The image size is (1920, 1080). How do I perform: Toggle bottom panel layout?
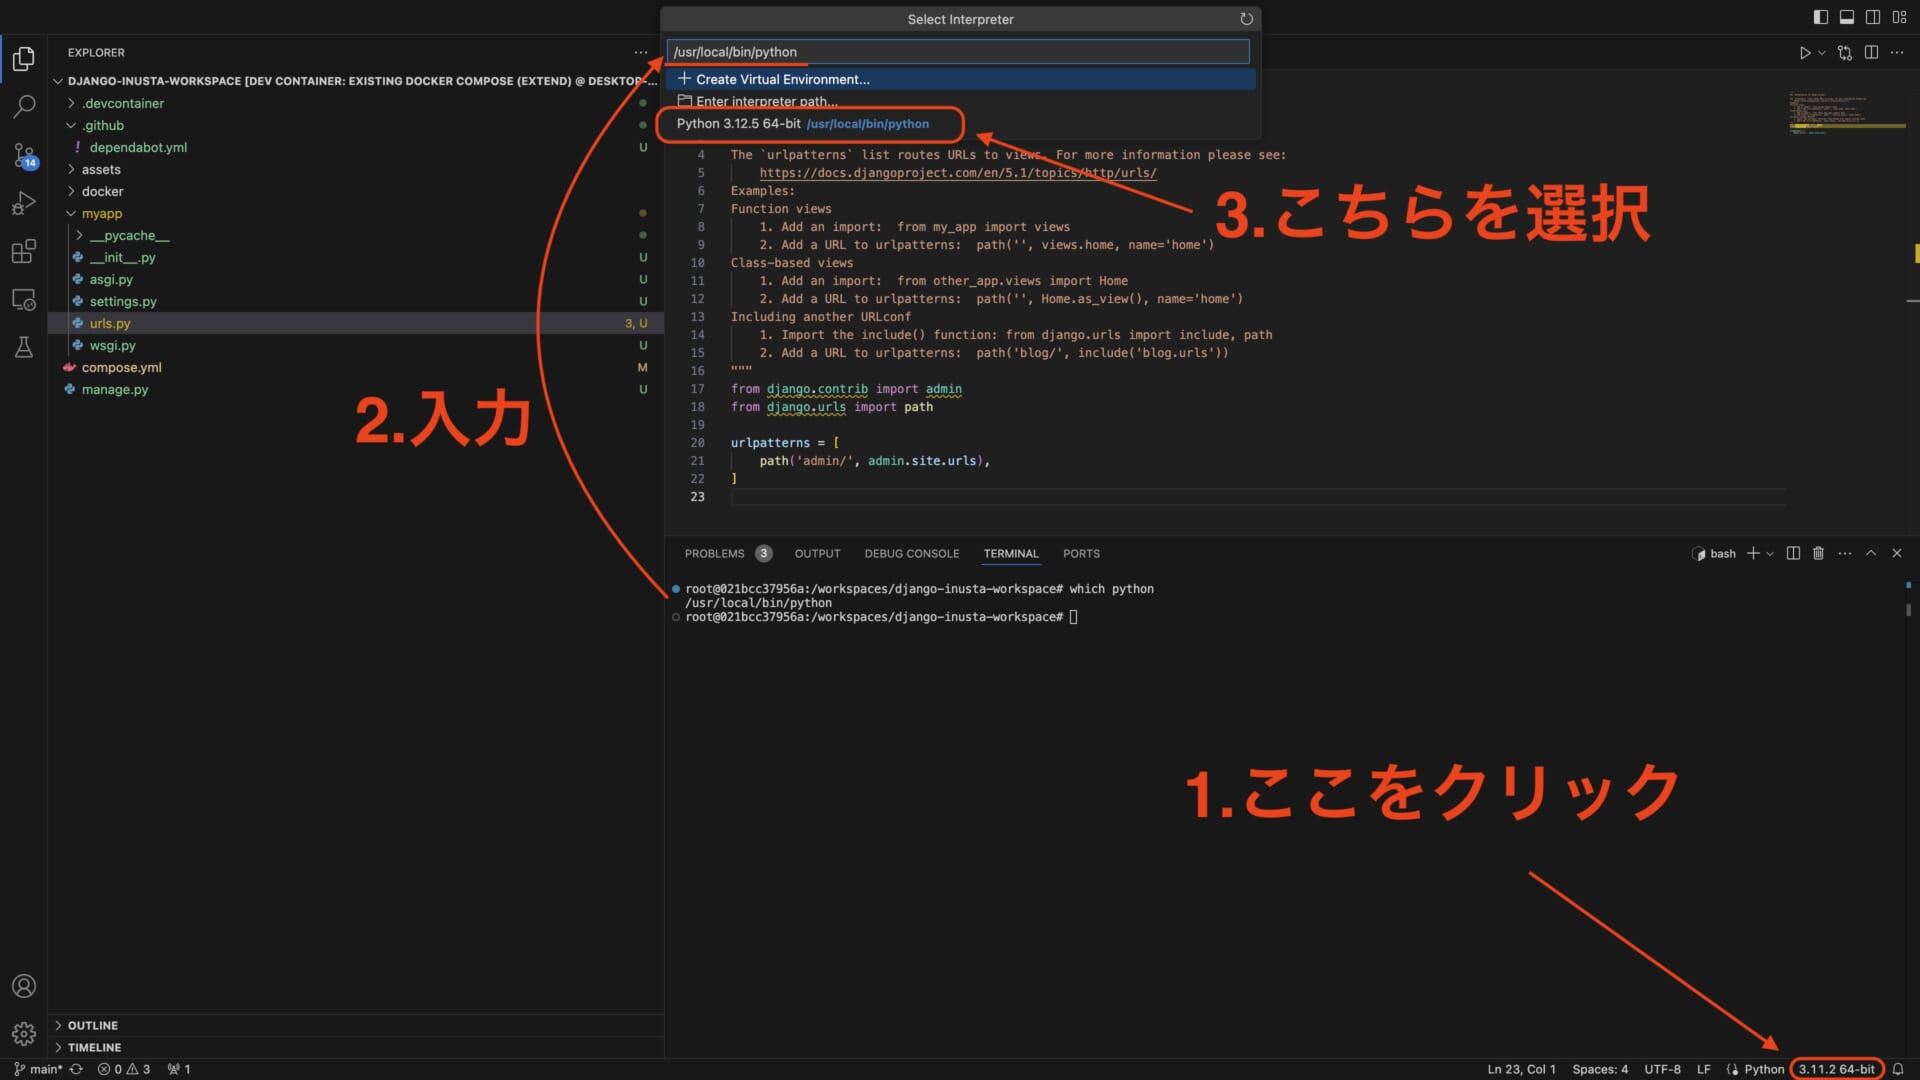point(1847,17)
